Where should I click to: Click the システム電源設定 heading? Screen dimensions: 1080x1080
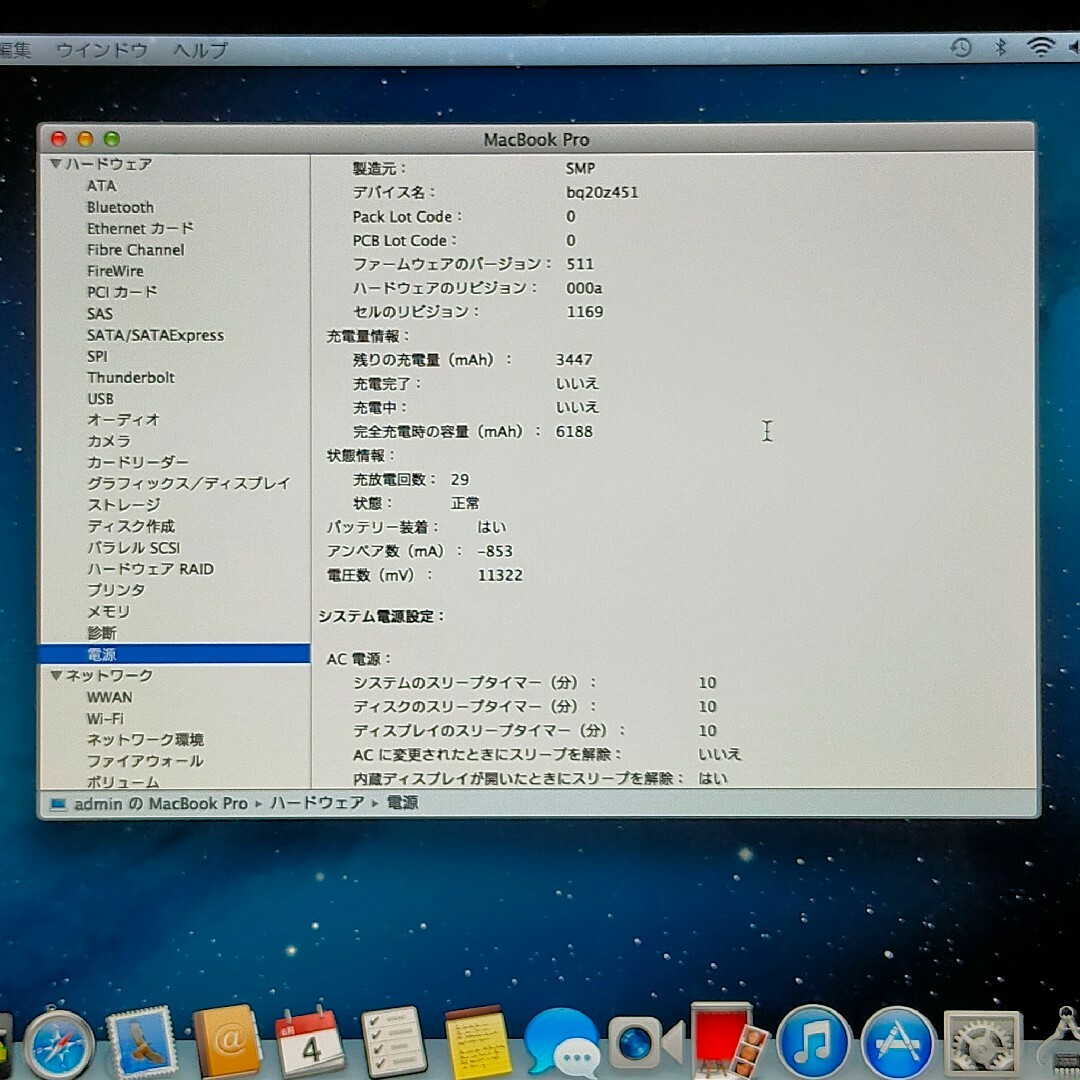pos(381,616)
